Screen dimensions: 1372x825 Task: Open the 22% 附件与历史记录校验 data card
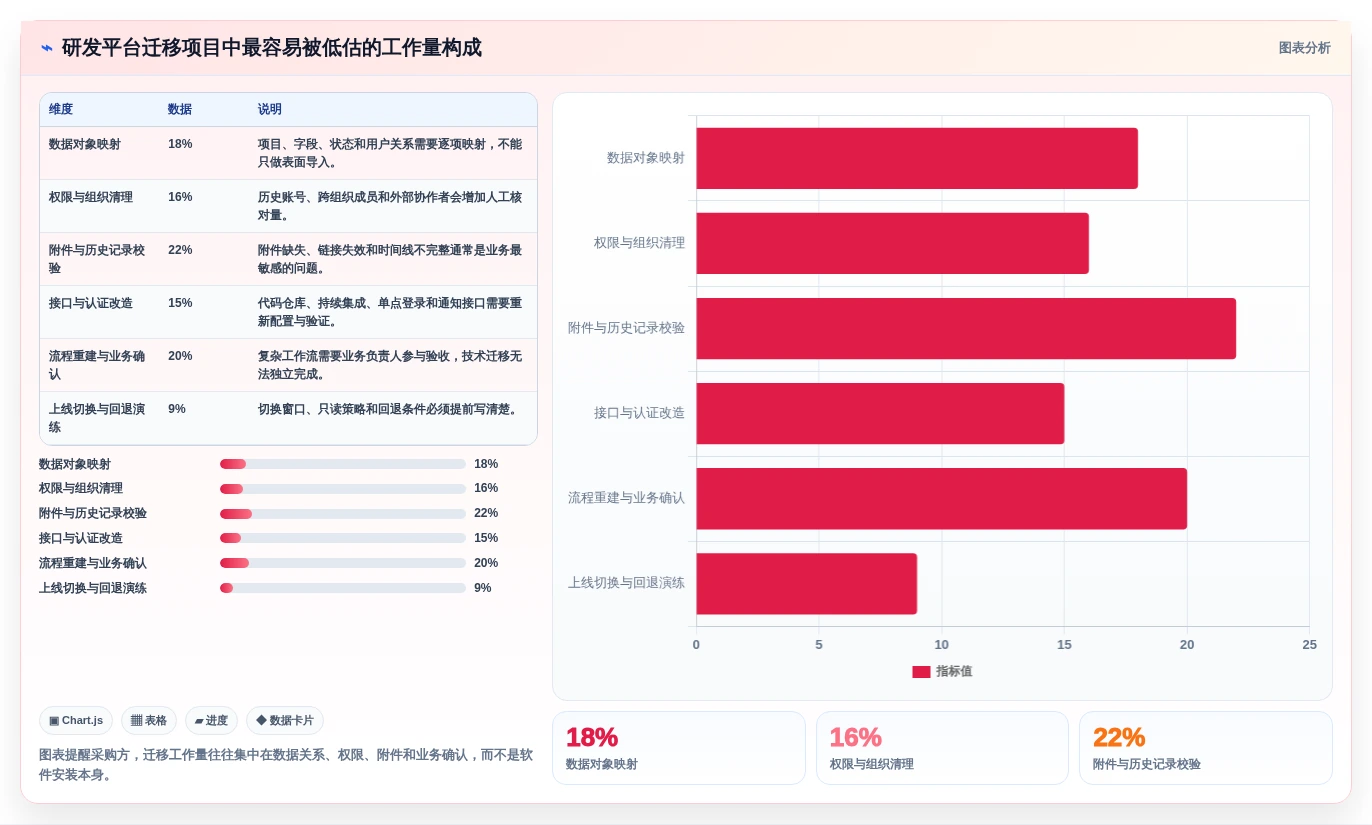coord(1205,748)
